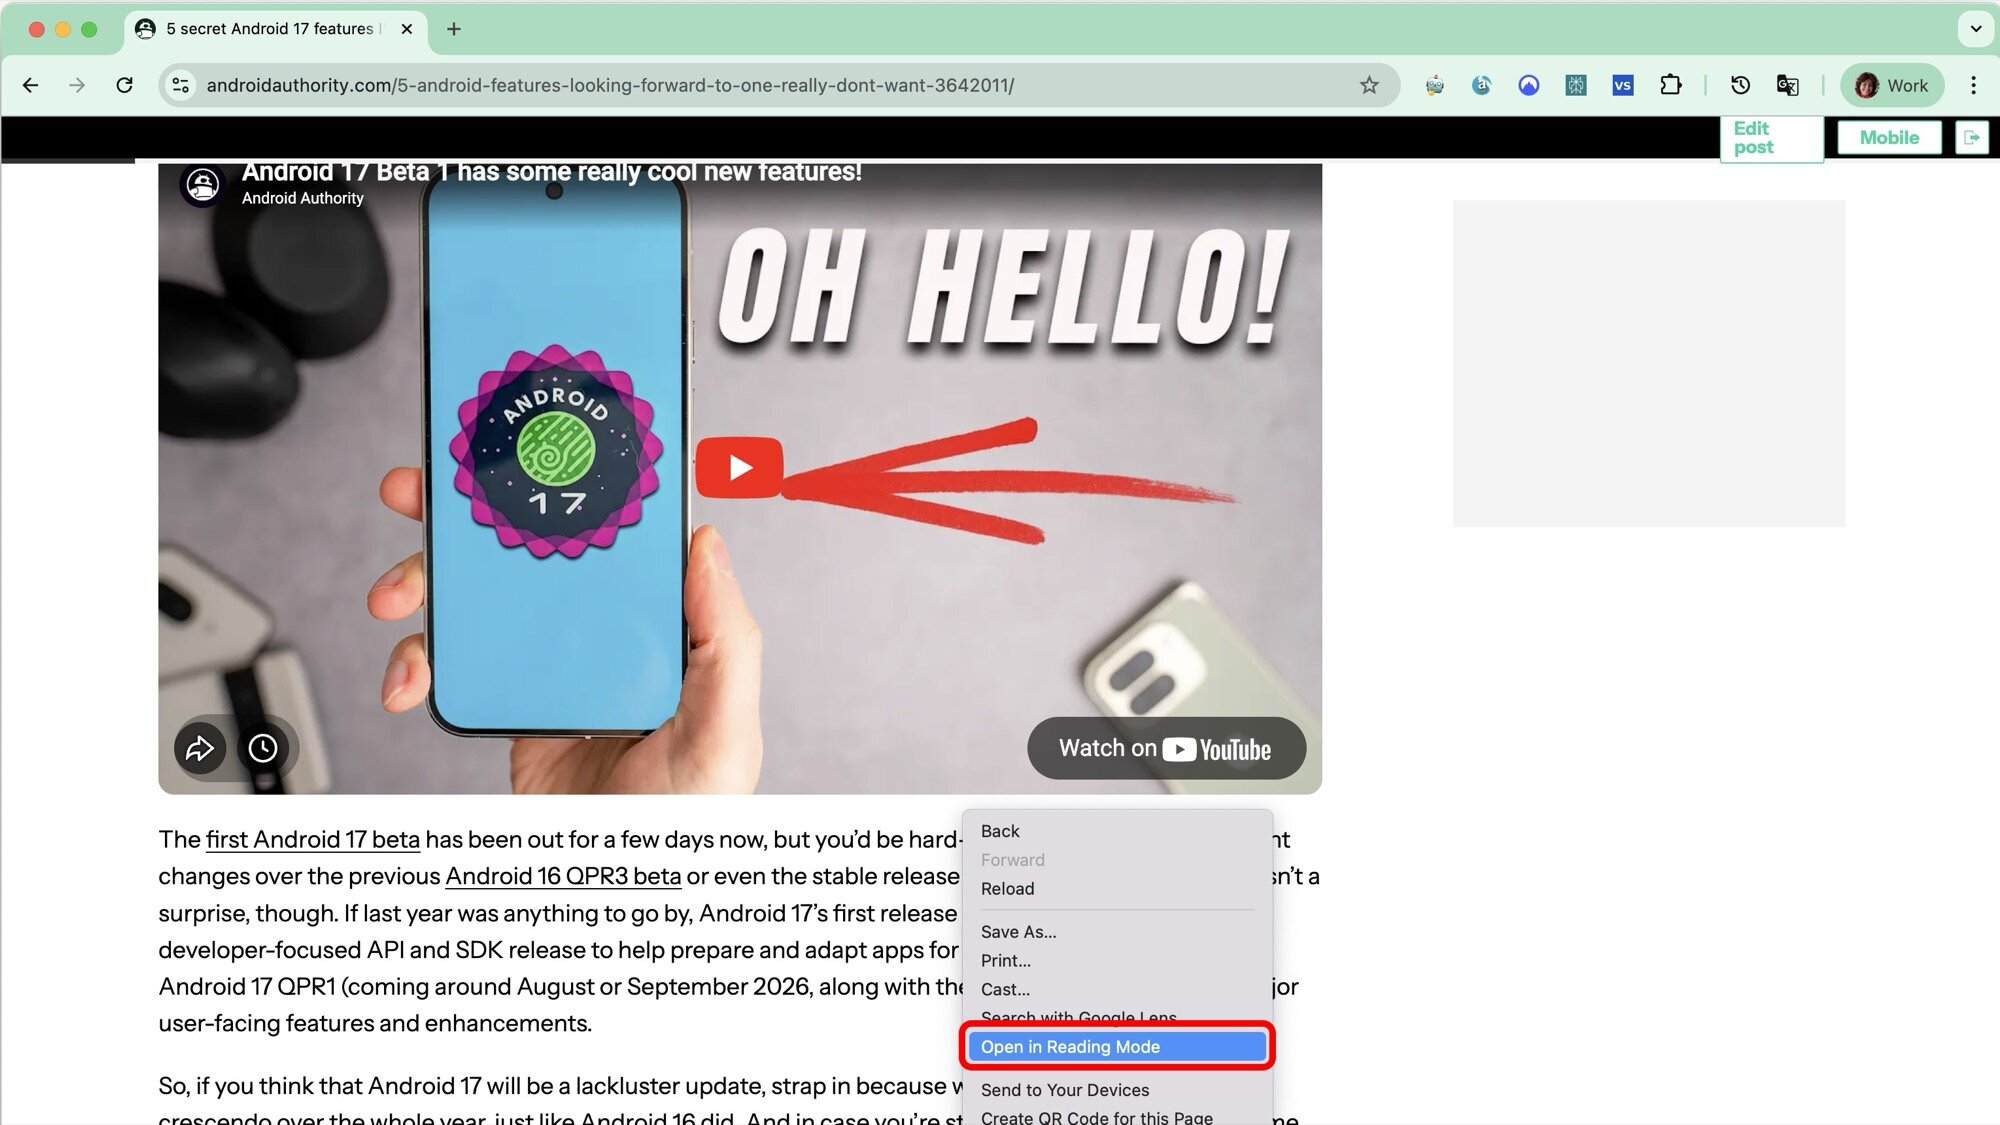Select Cast from the context menu

(1005, 989)
